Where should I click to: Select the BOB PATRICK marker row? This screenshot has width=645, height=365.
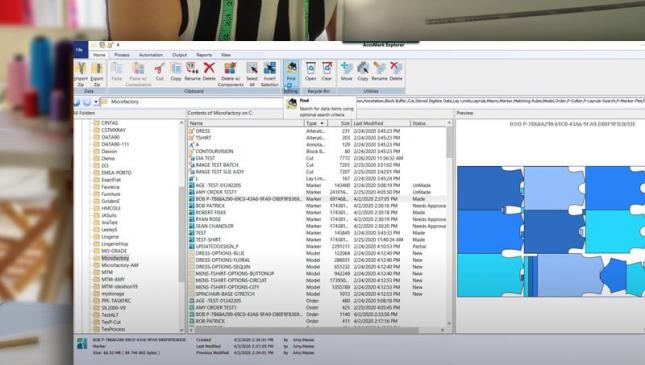pyautogui.click(x=317, y=205)
